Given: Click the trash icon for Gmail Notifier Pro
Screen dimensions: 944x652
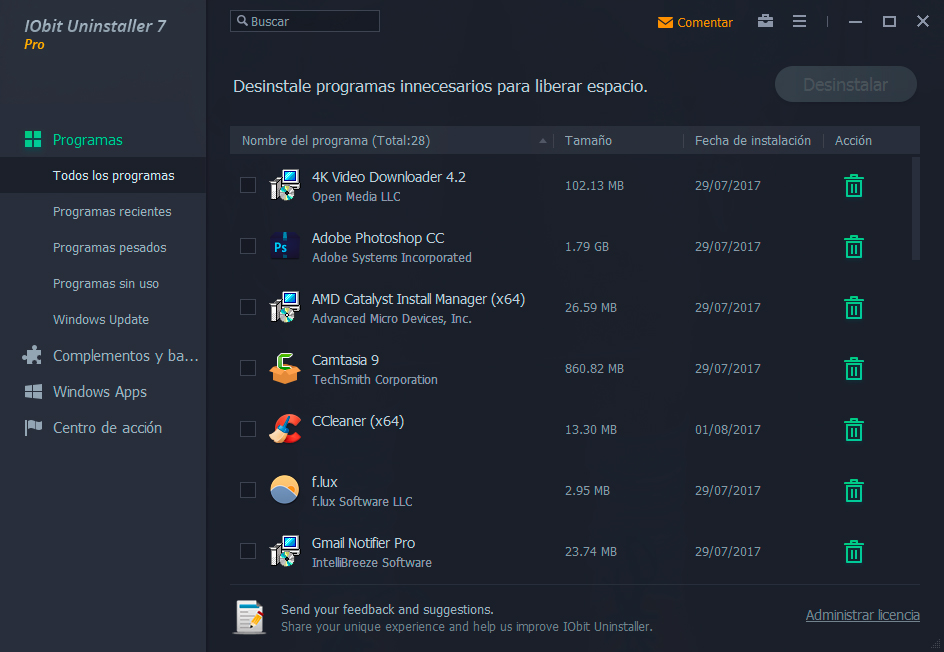Looking at the screenshot, I should pyautogui.click(x=854, y=551).
